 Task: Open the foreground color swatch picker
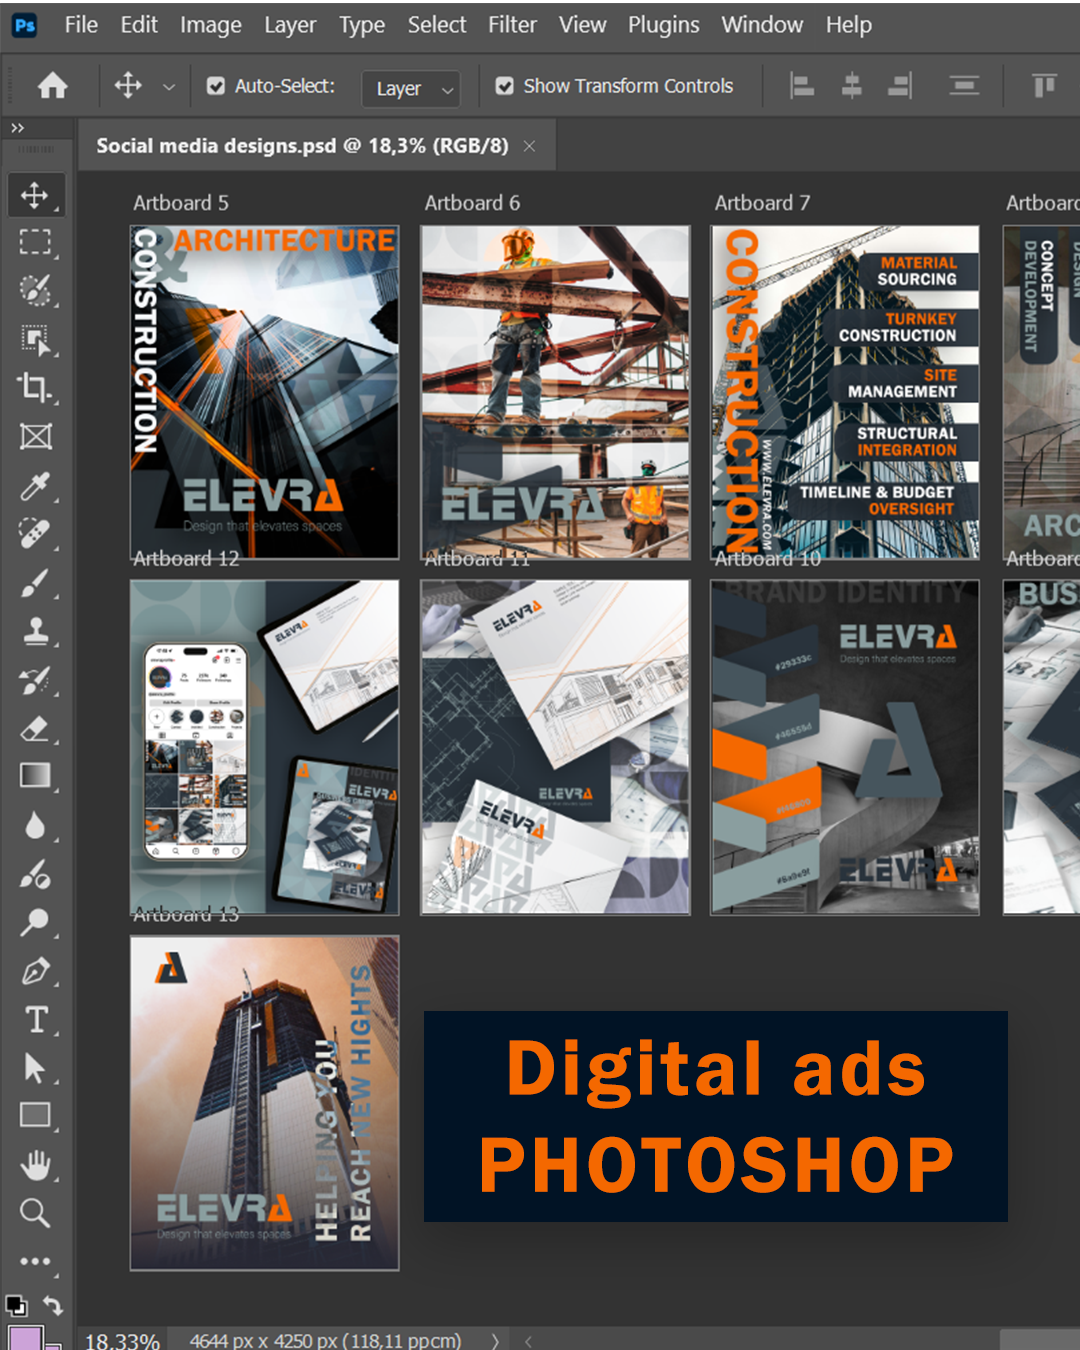tap(24, 1338)
